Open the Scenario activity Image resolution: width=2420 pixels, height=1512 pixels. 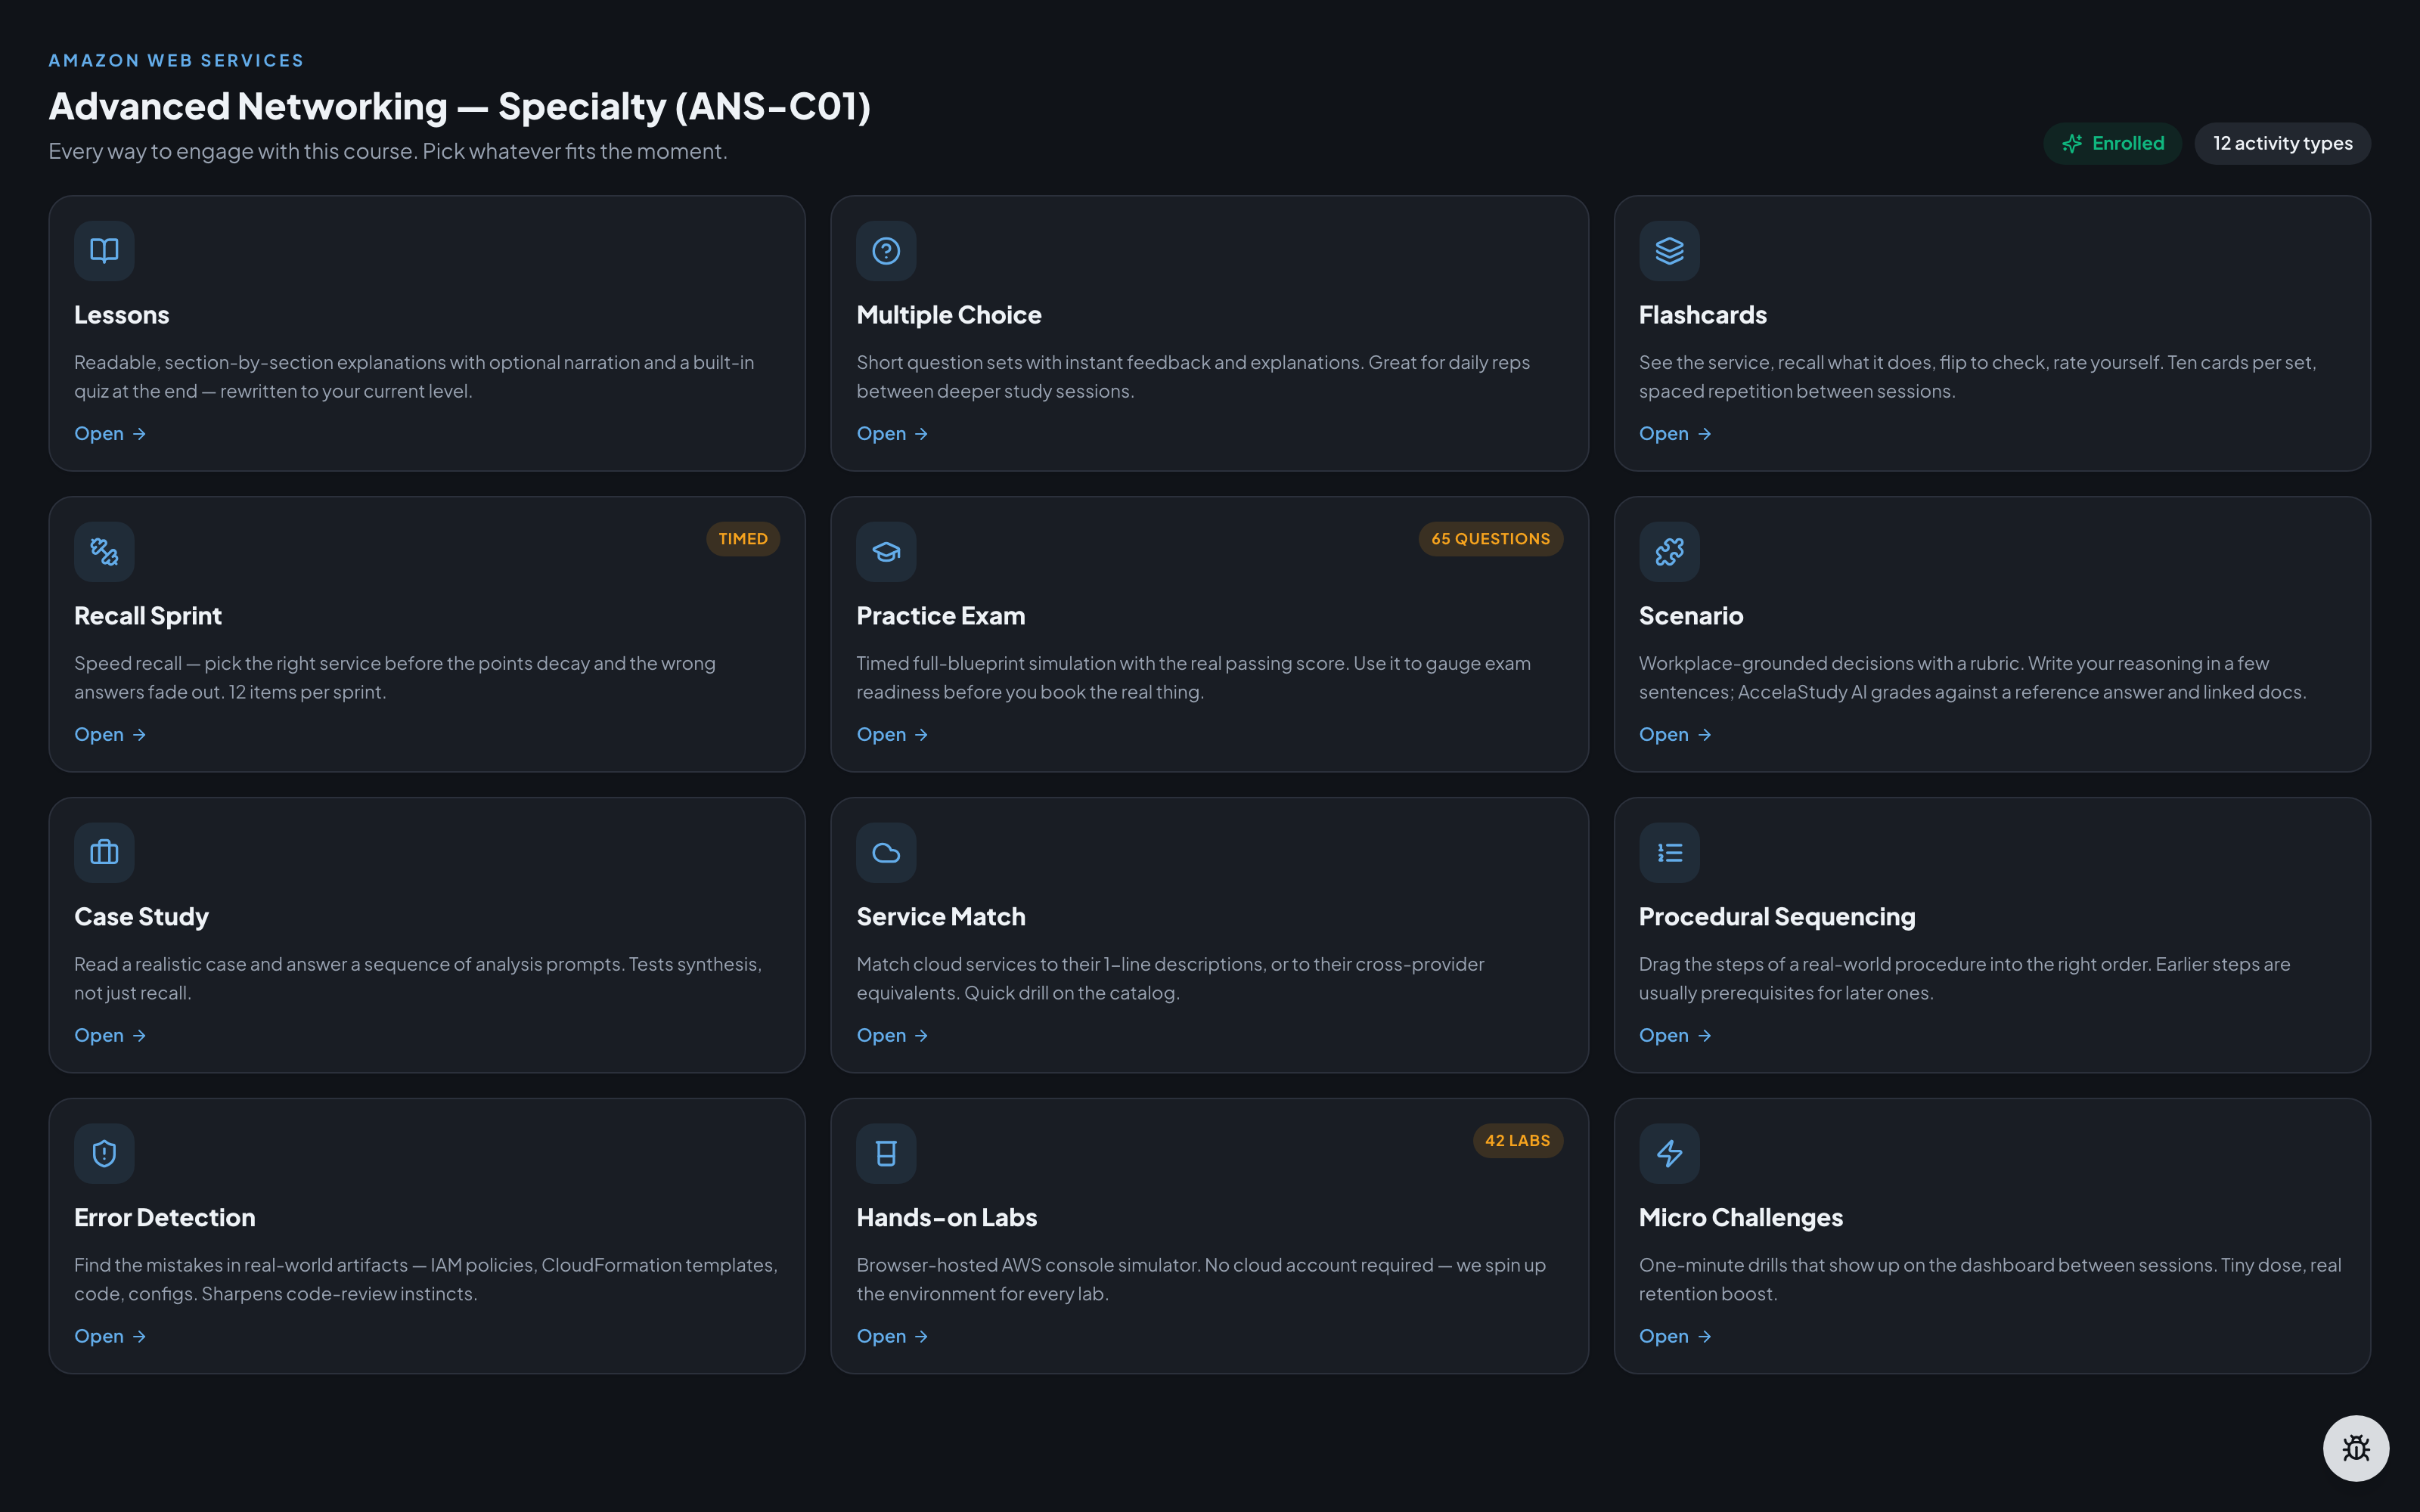(1675, 734)
